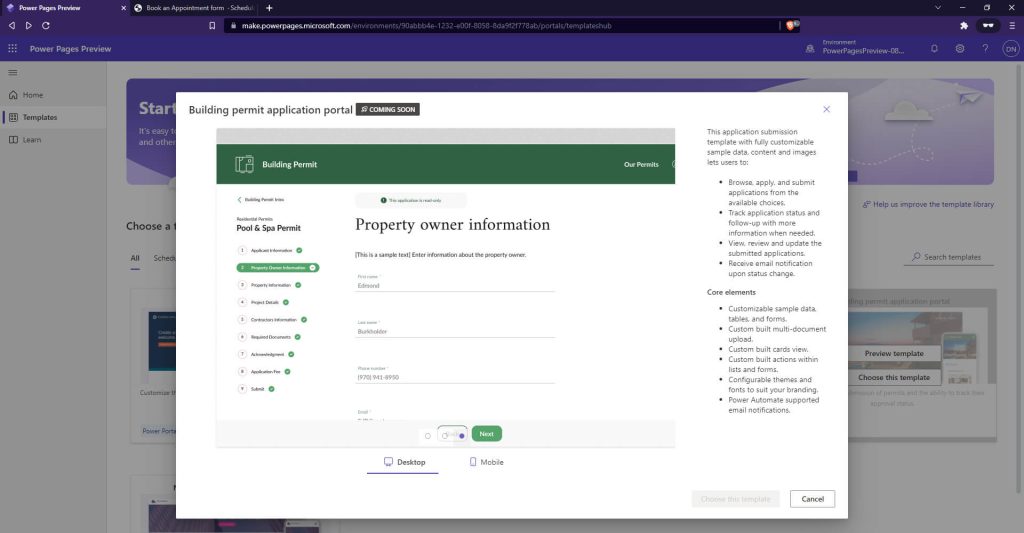Open the Brave Shields icon
The image size is (1024, 533).
coord(791,25)
